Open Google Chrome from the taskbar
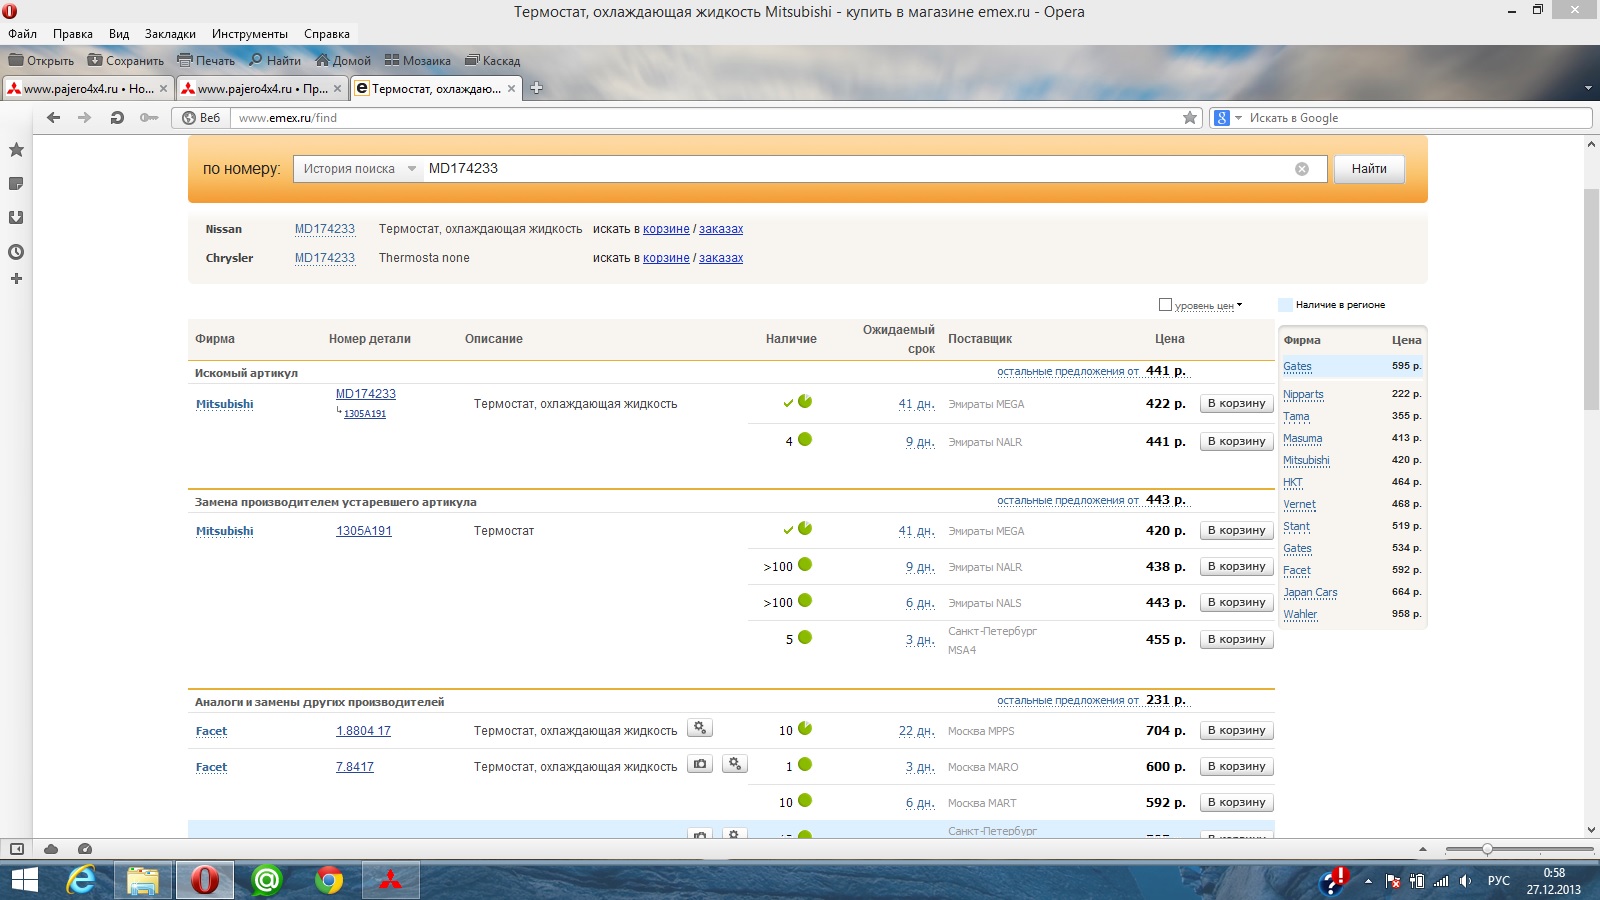1600x900 pixels. point(328,880)
